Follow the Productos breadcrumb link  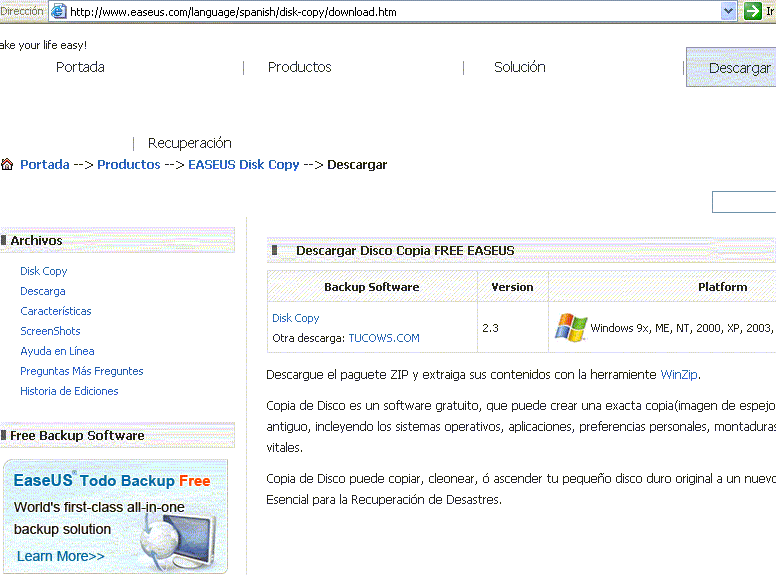[129, 164]
